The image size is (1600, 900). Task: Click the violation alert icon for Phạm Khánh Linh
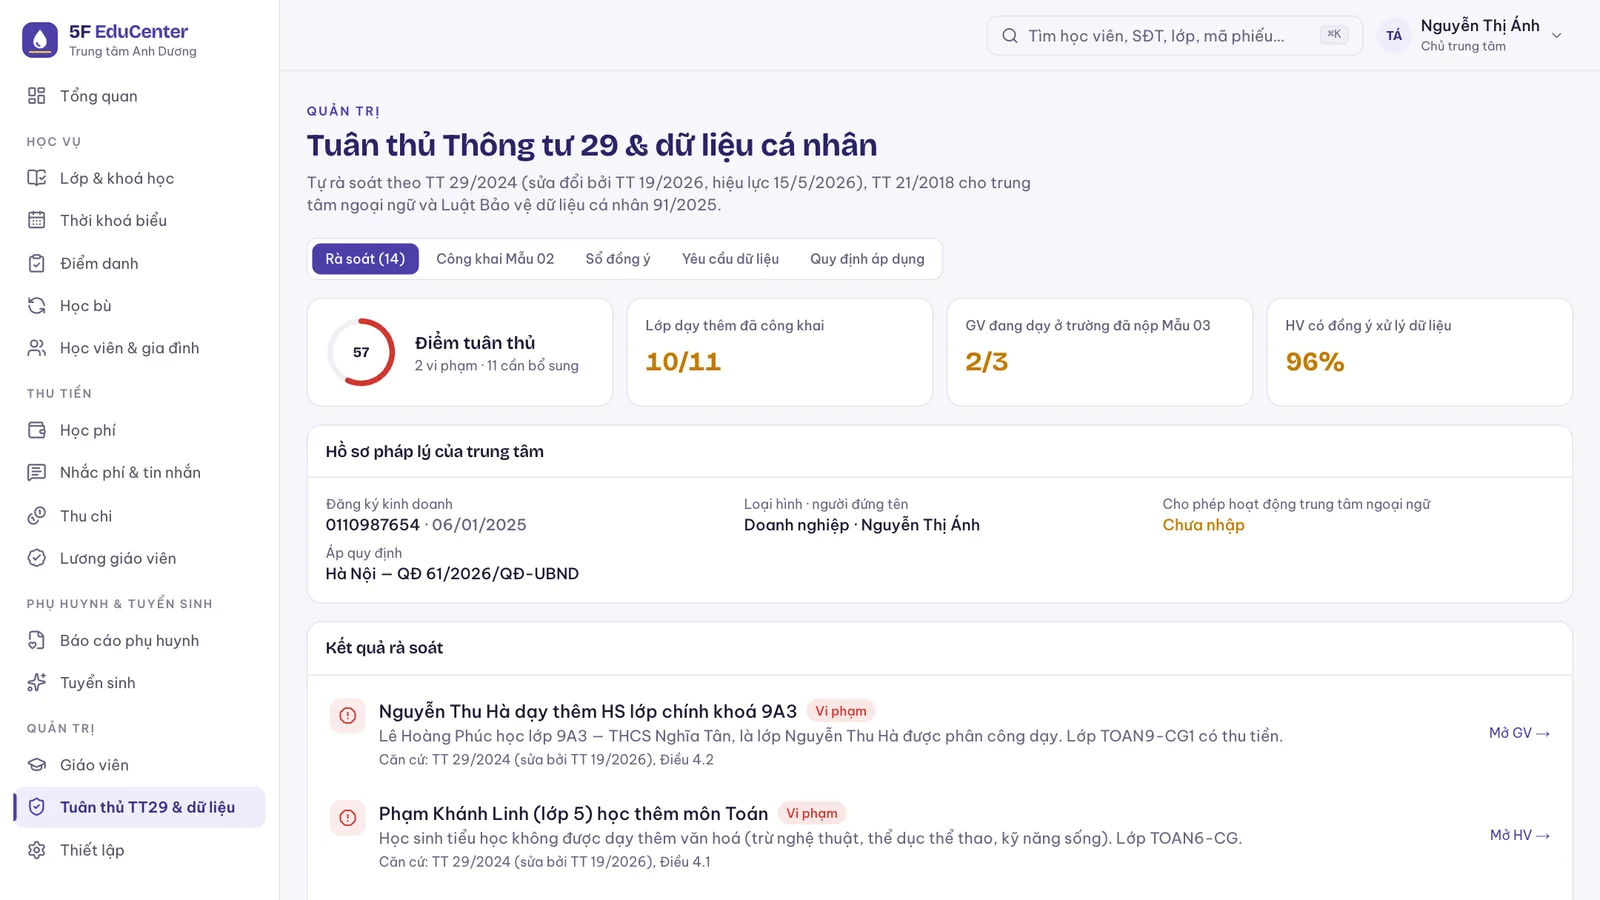(x=348, y=817)
